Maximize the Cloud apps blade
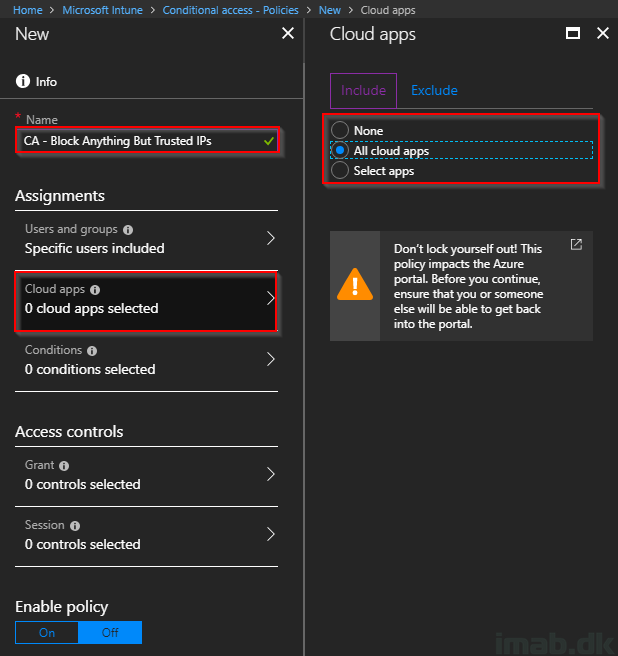This screenshot has height=656, width=618. pyautogui.click(x=573, y=33)
